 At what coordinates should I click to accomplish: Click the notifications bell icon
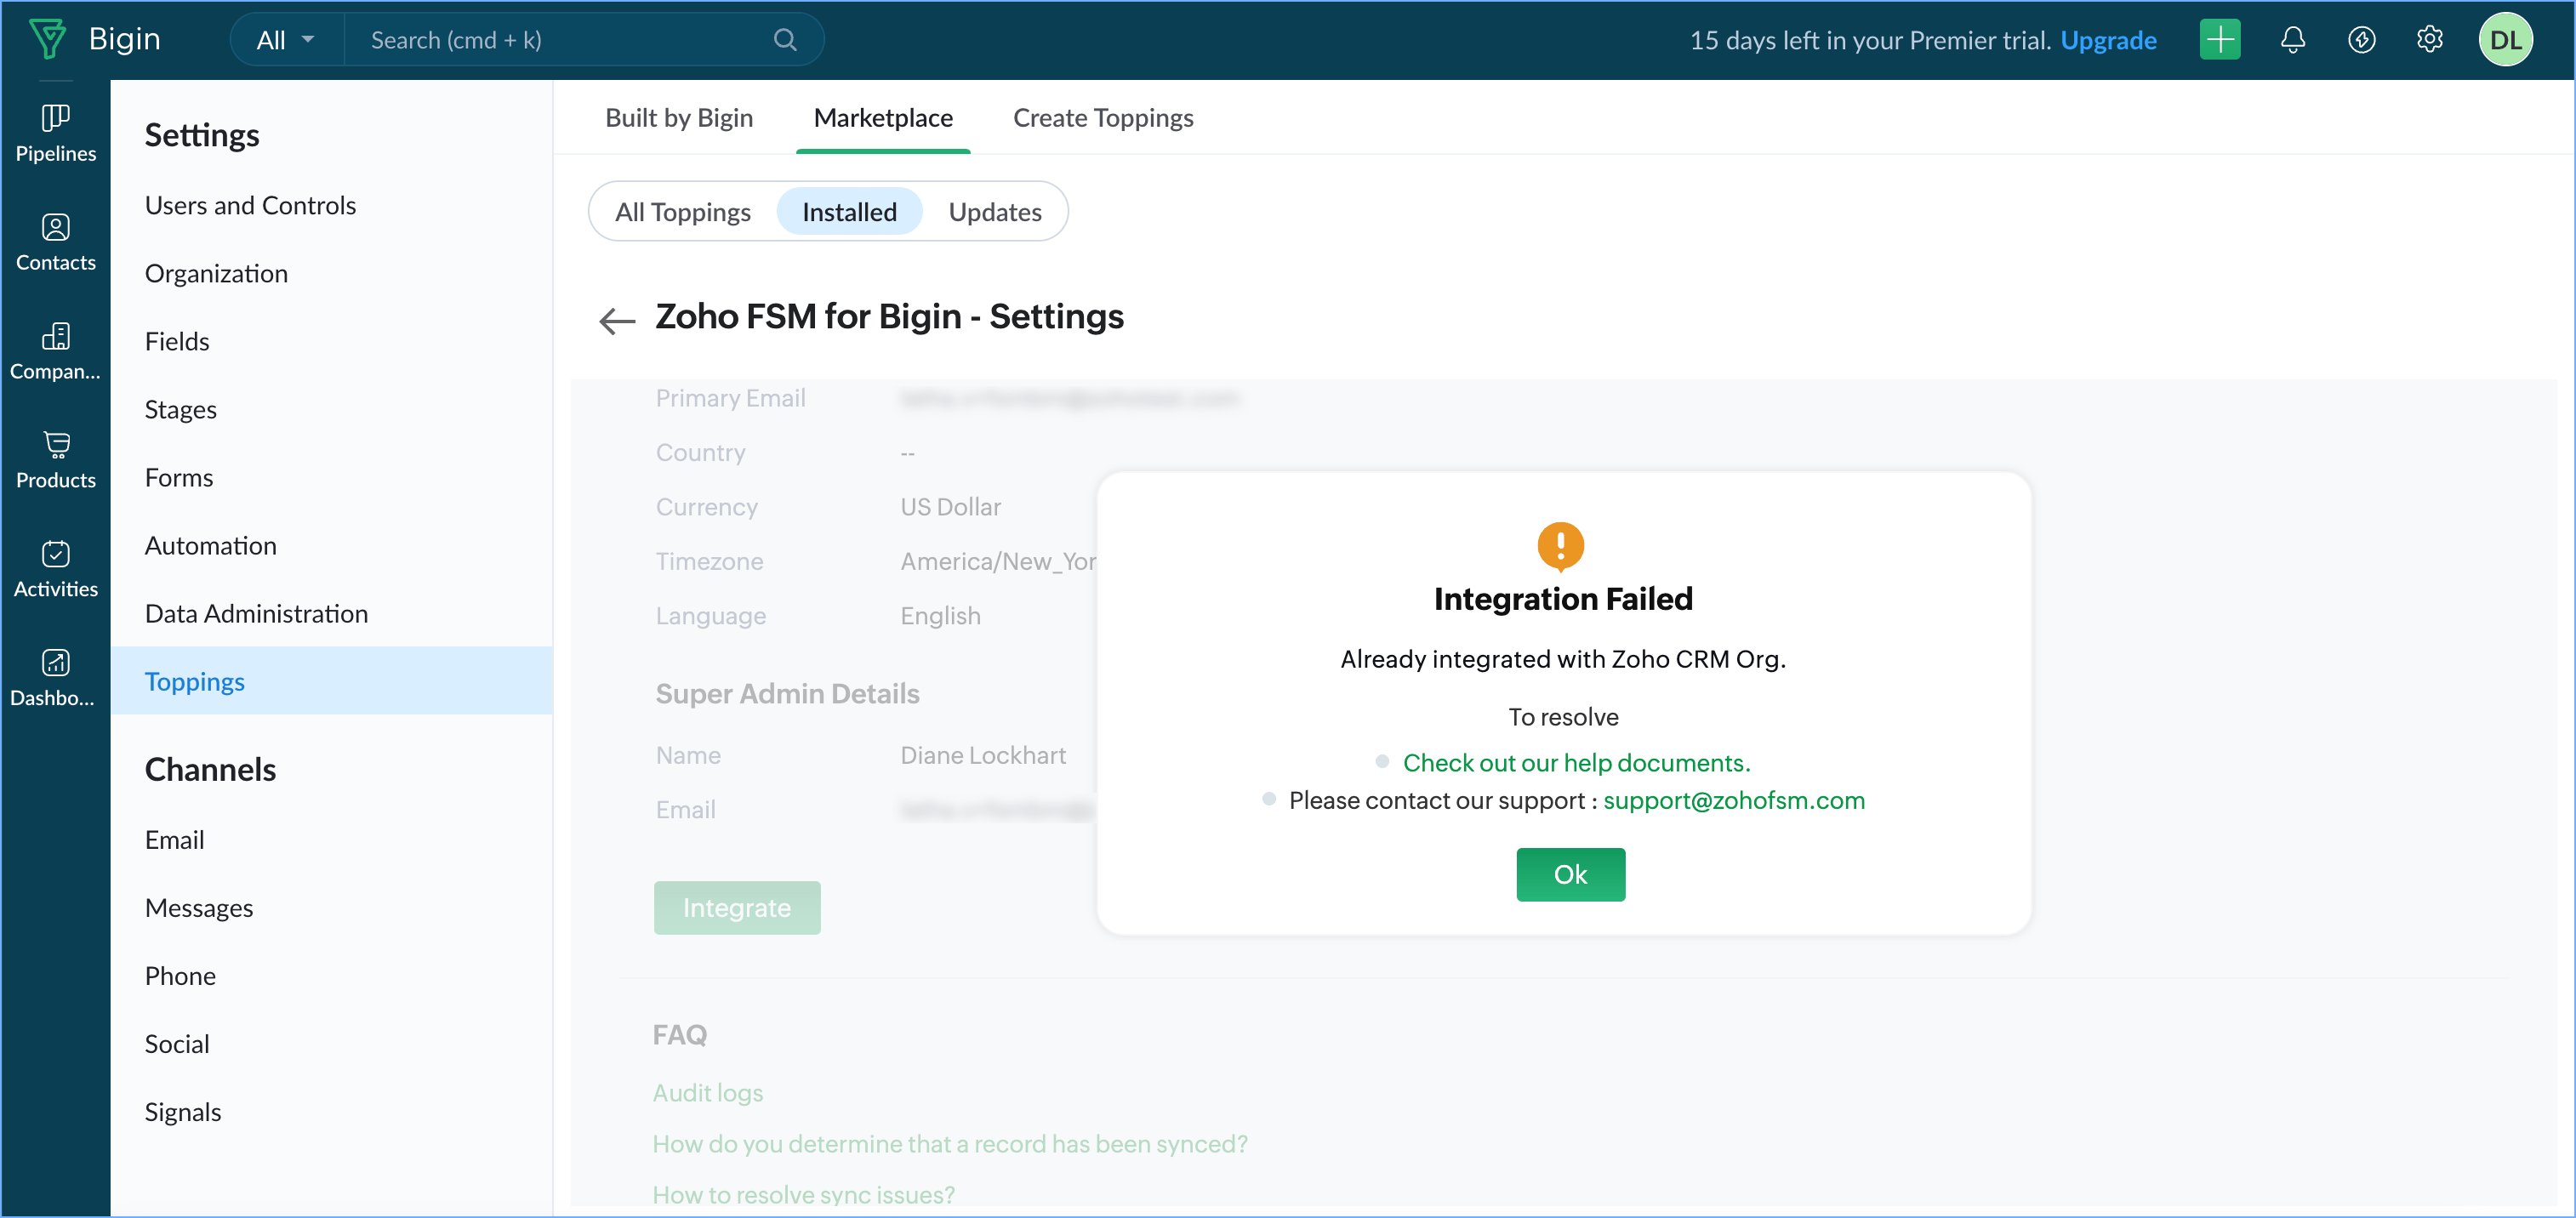click(x=2292, y=40)
